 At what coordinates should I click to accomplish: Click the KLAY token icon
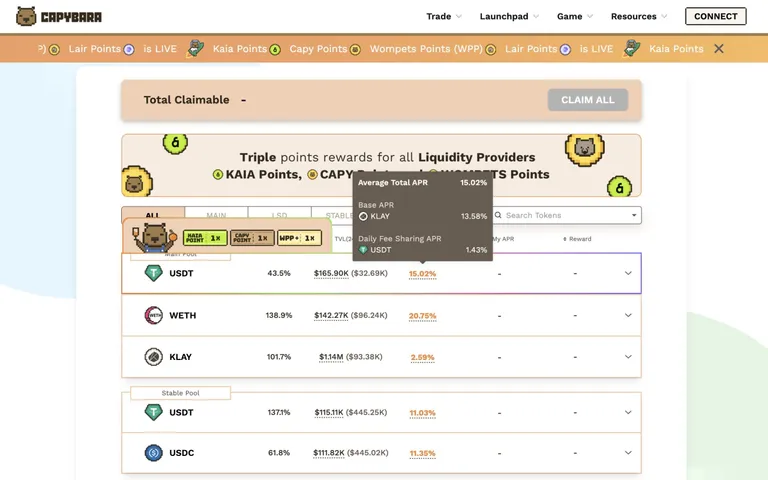(x=153, y=357)
